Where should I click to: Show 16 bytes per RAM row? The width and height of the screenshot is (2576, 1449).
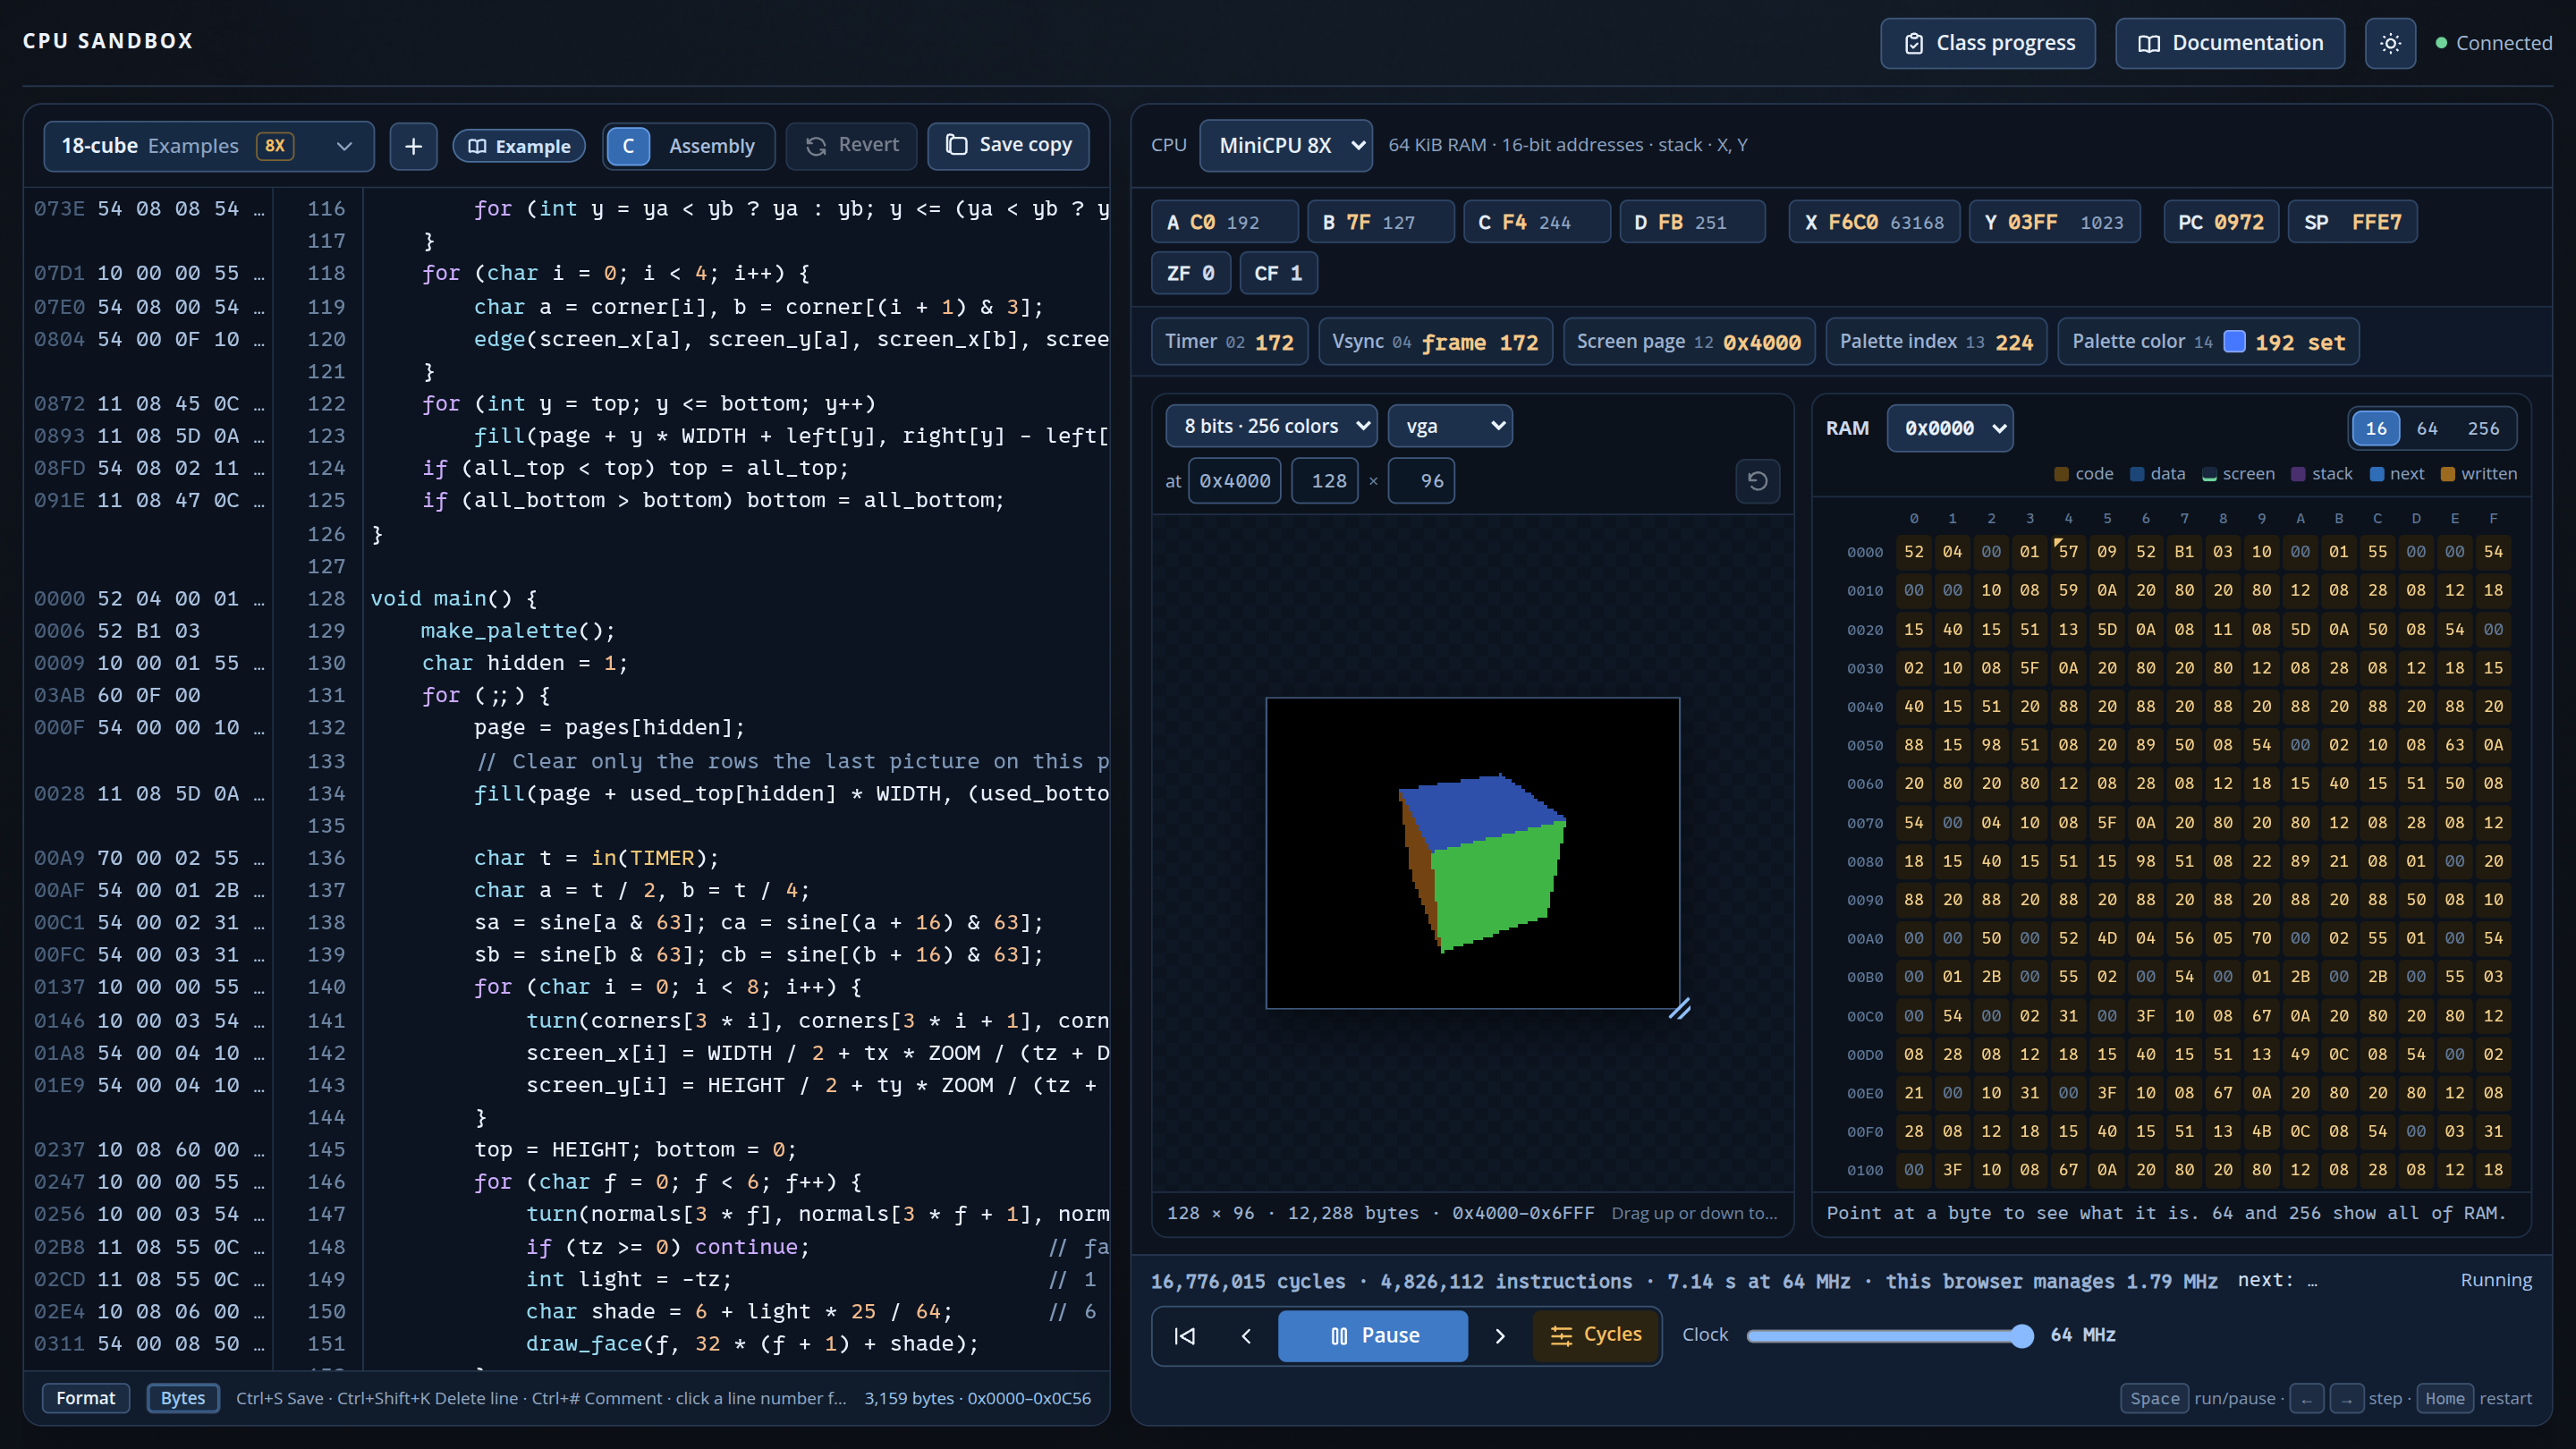click(x=2376, y=428)
